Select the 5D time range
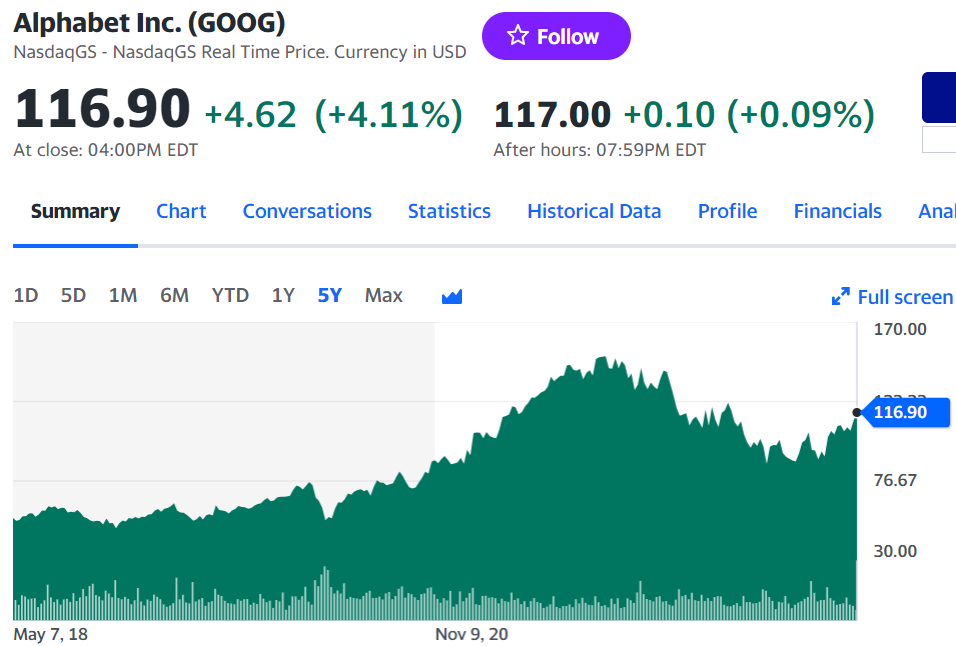The image size is (956, 646). [x=73, y=296]
